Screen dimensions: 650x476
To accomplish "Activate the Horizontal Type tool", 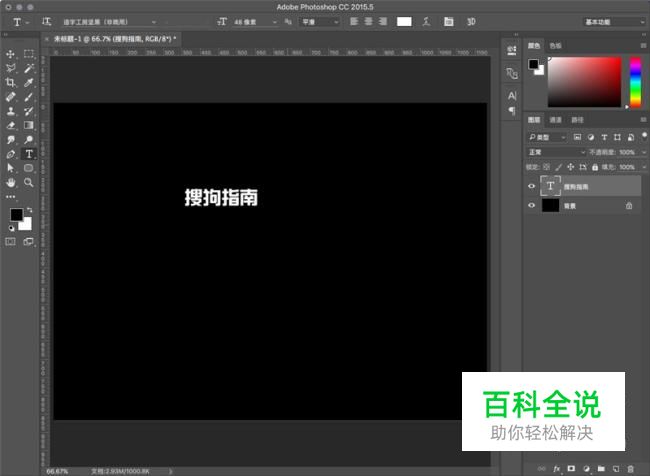I will [29, 154].
